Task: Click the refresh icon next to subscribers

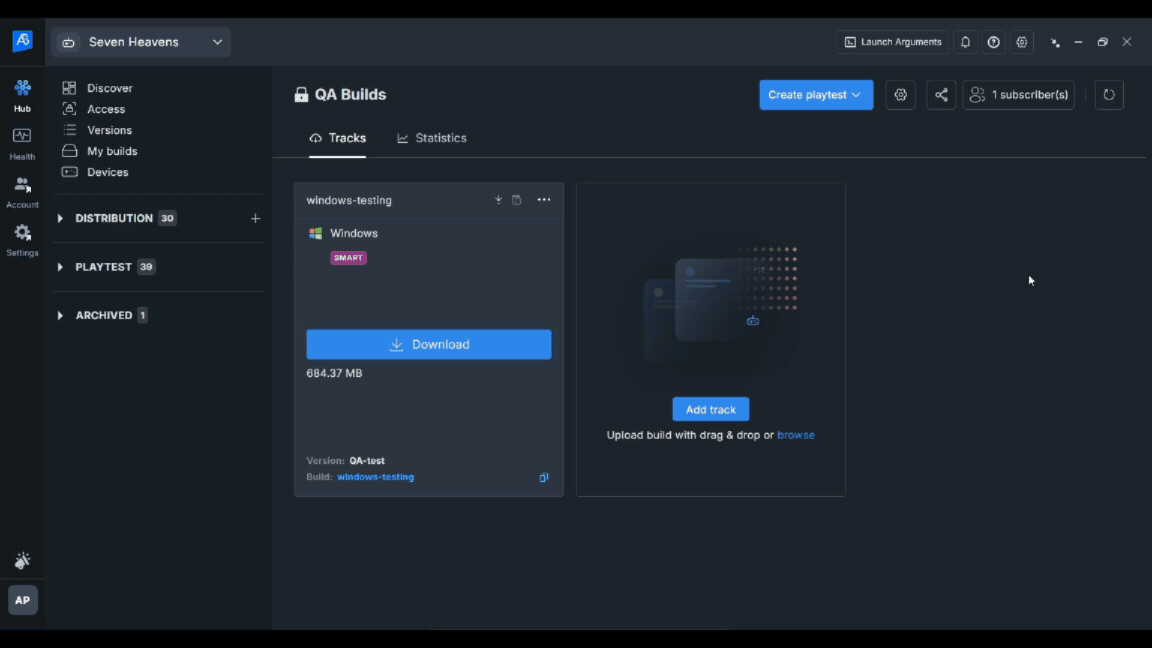Action: click(1109, 95)
